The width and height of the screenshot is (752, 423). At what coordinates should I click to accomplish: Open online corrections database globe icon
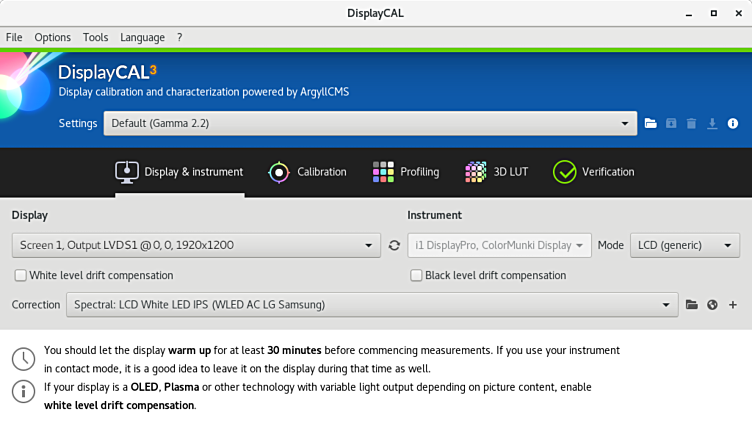coord(712,305)
